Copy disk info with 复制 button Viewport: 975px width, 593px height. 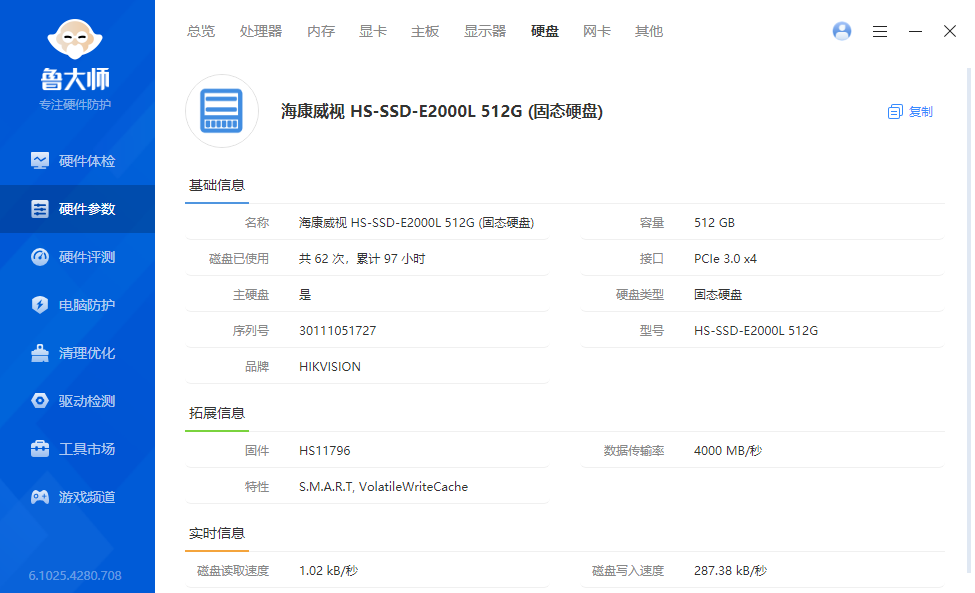pyautogui.click(x=910, y=112)
